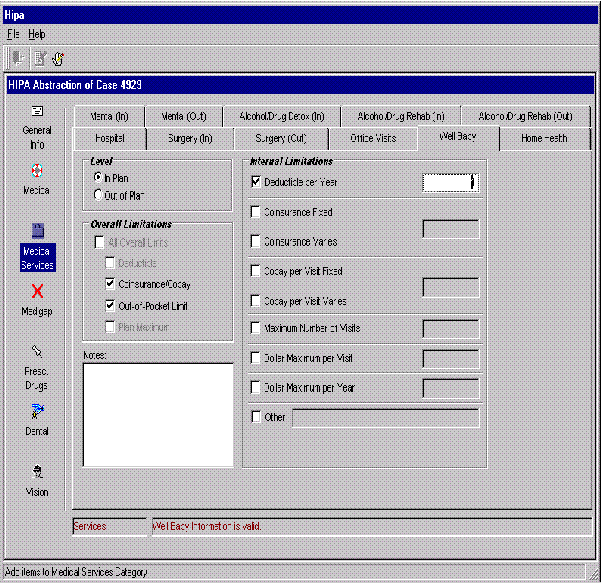601x584 pixels.
Task: Open the Help menu
Action: coord(37,34)
